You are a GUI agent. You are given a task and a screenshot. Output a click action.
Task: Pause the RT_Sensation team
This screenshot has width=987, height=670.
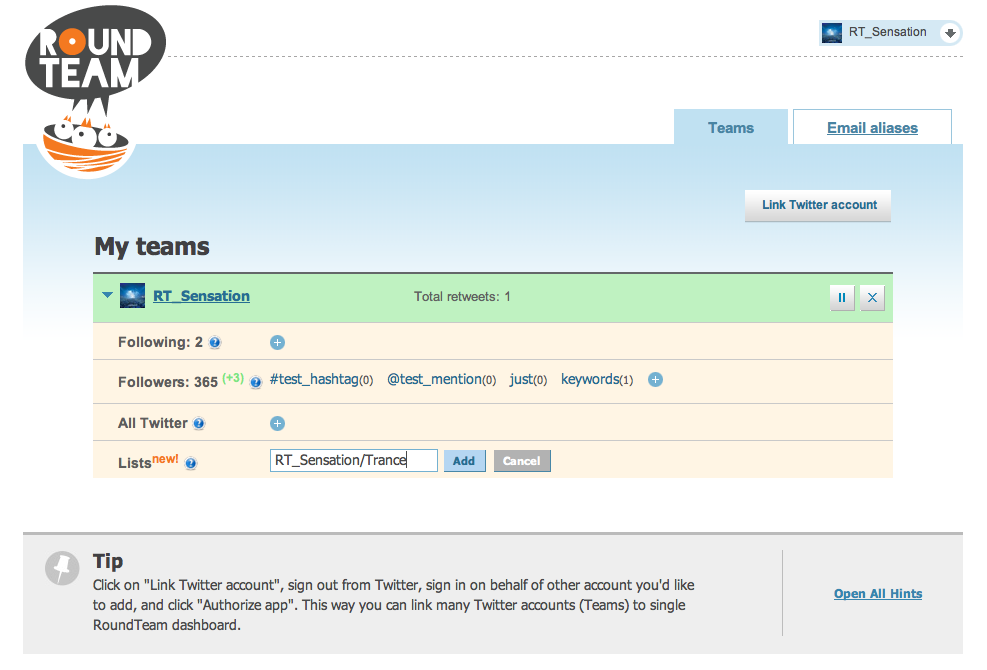pos(842,298)
